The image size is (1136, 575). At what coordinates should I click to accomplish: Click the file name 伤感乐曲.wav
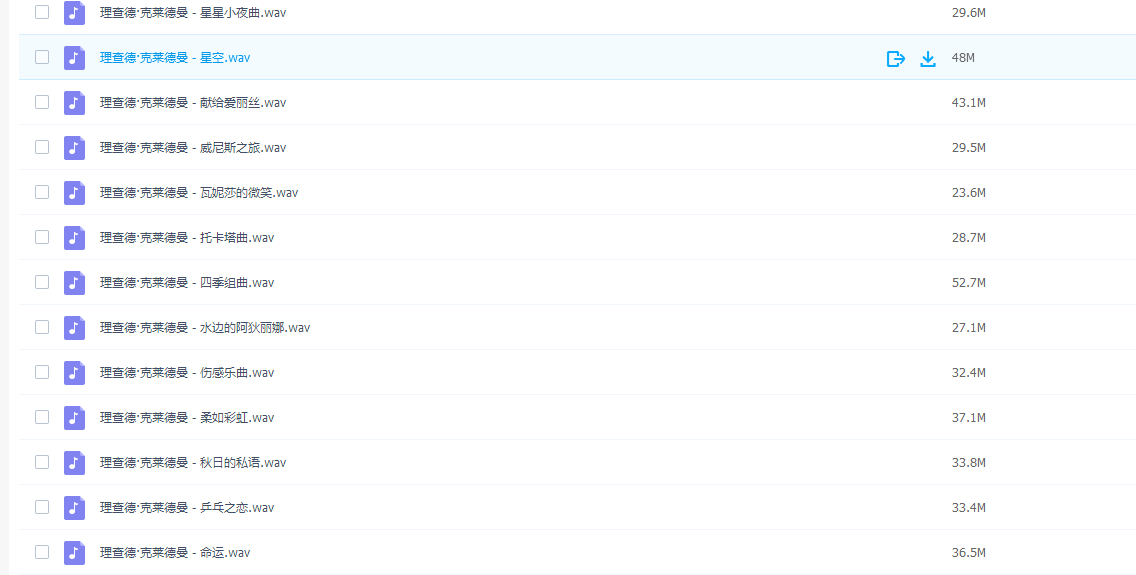click(187, 372)
